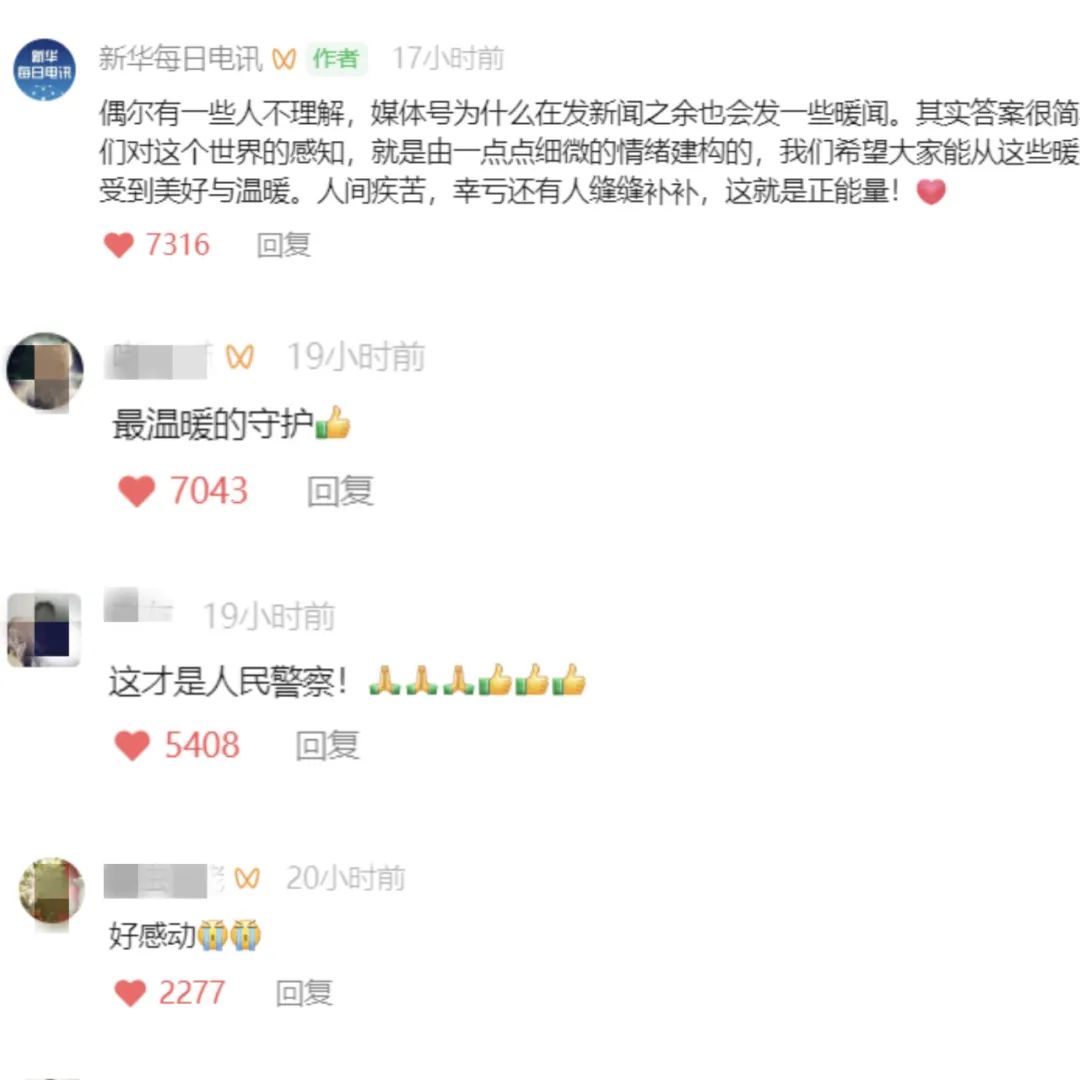
Task: Click the green 作者 author tag
Action: 336,59
